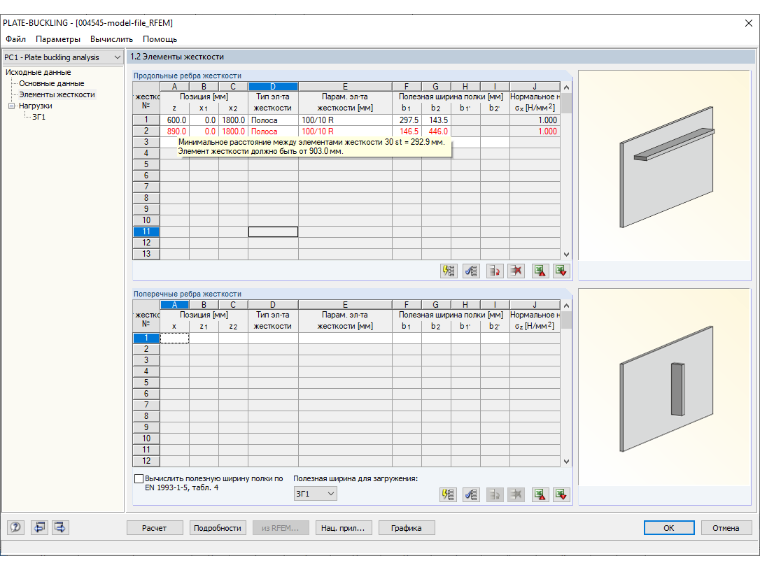Click the help icon at the bottom left
760x570 pixels.
pyautogui.click(x=16, y=527)
